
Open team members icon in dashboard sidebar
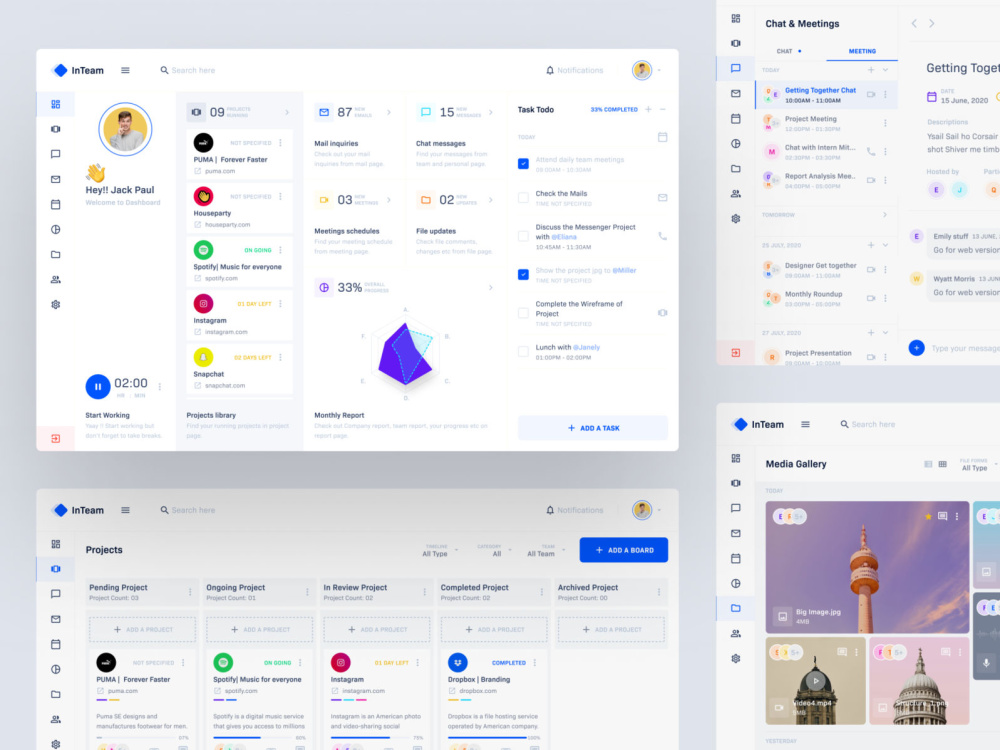click(55, 279)
